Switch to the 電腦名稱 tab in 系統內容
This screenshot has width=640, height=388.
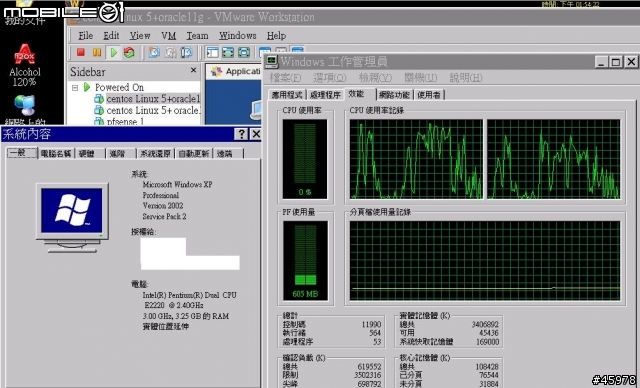coord(56,154)
